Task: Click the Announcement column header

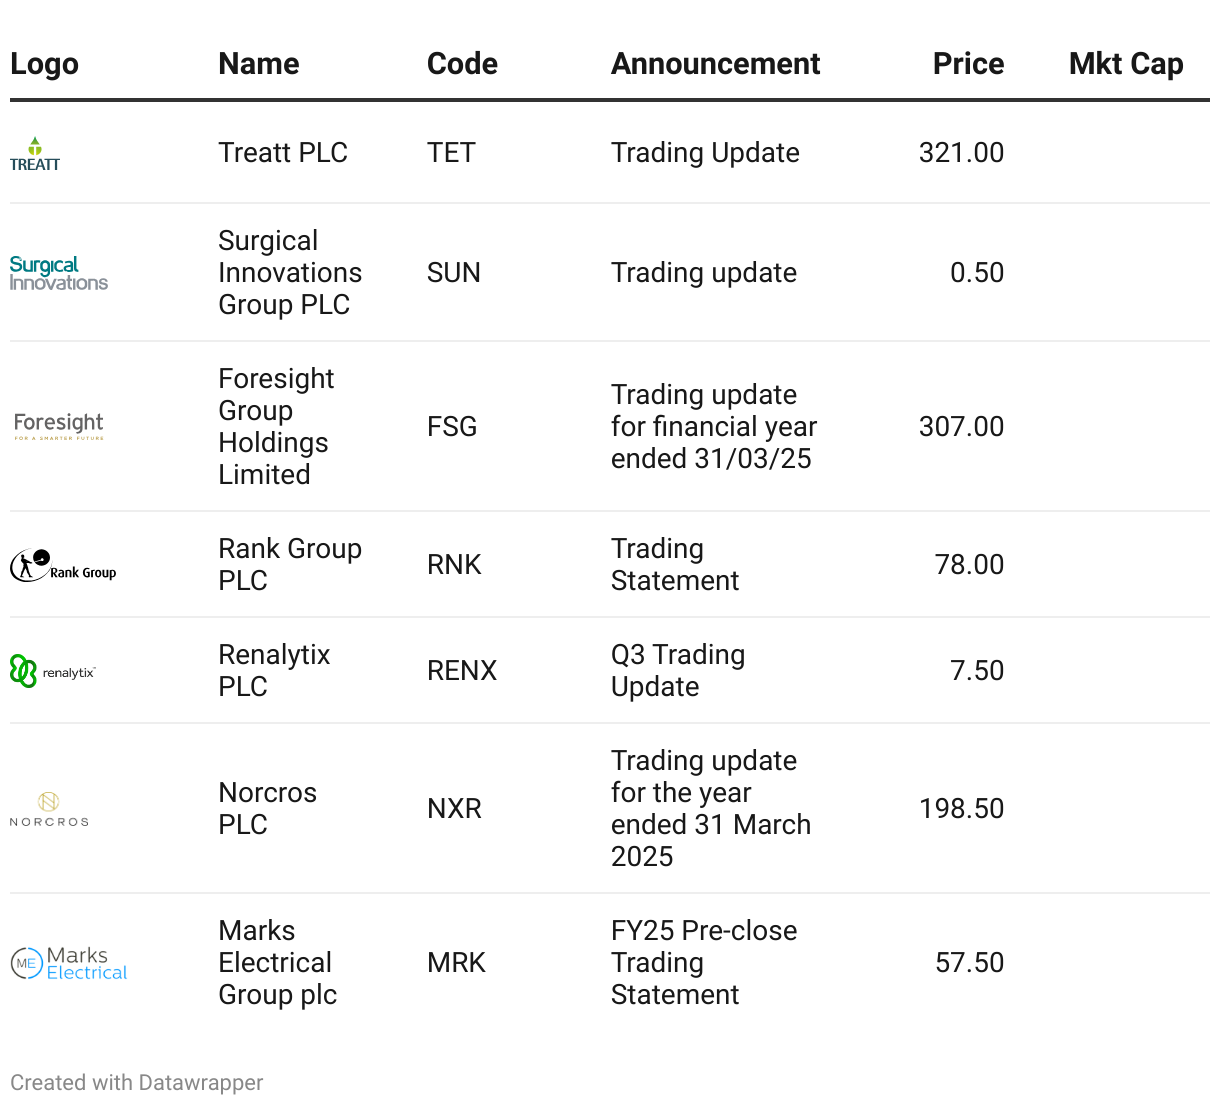Action: pos(715,64)
